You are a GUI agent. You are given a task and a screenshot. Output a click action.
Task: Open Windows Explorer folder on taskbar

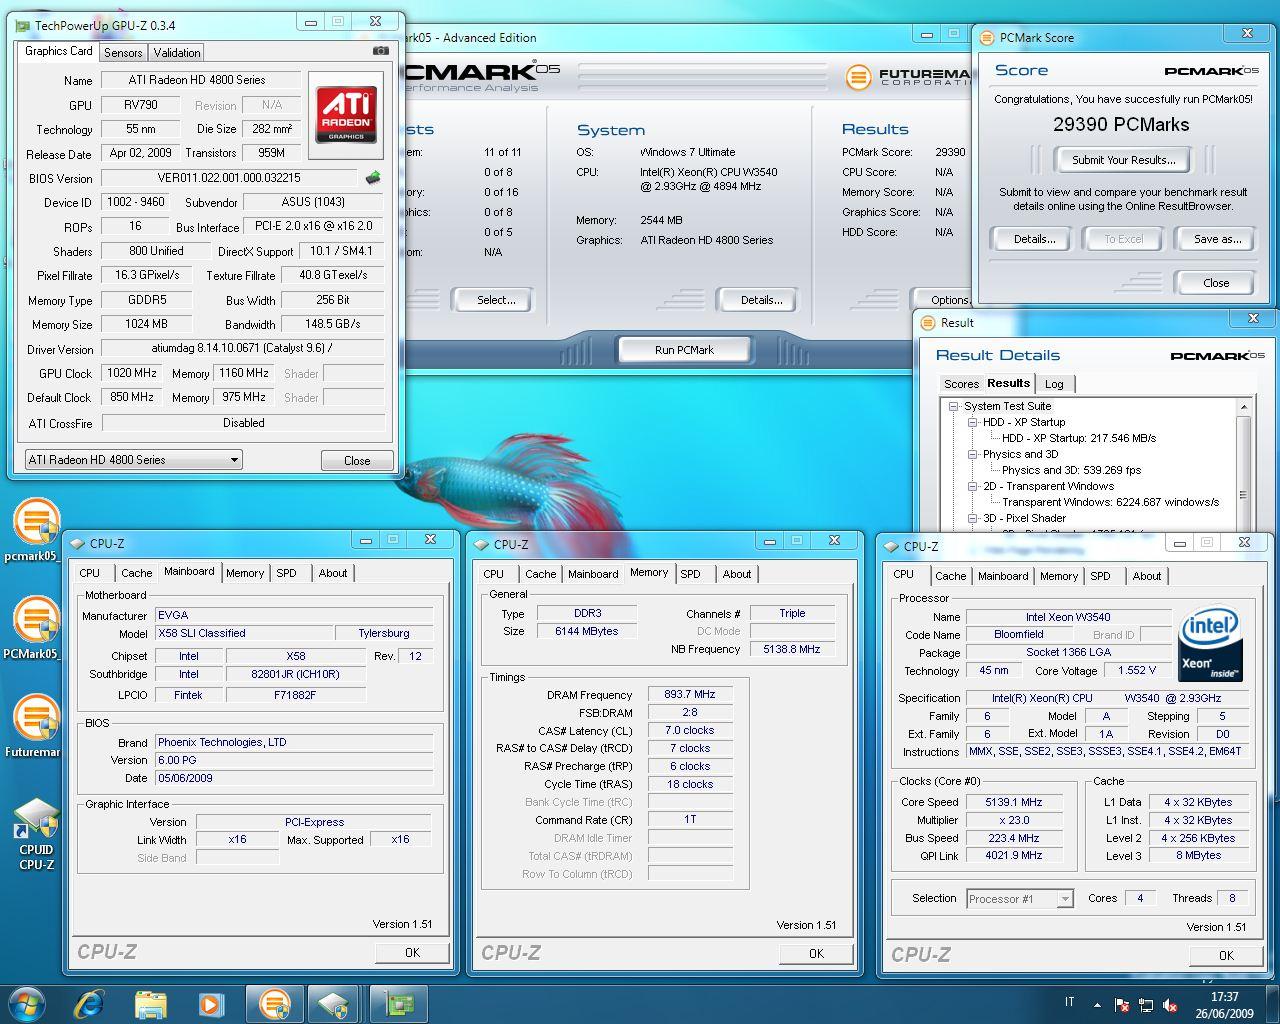150,1003
